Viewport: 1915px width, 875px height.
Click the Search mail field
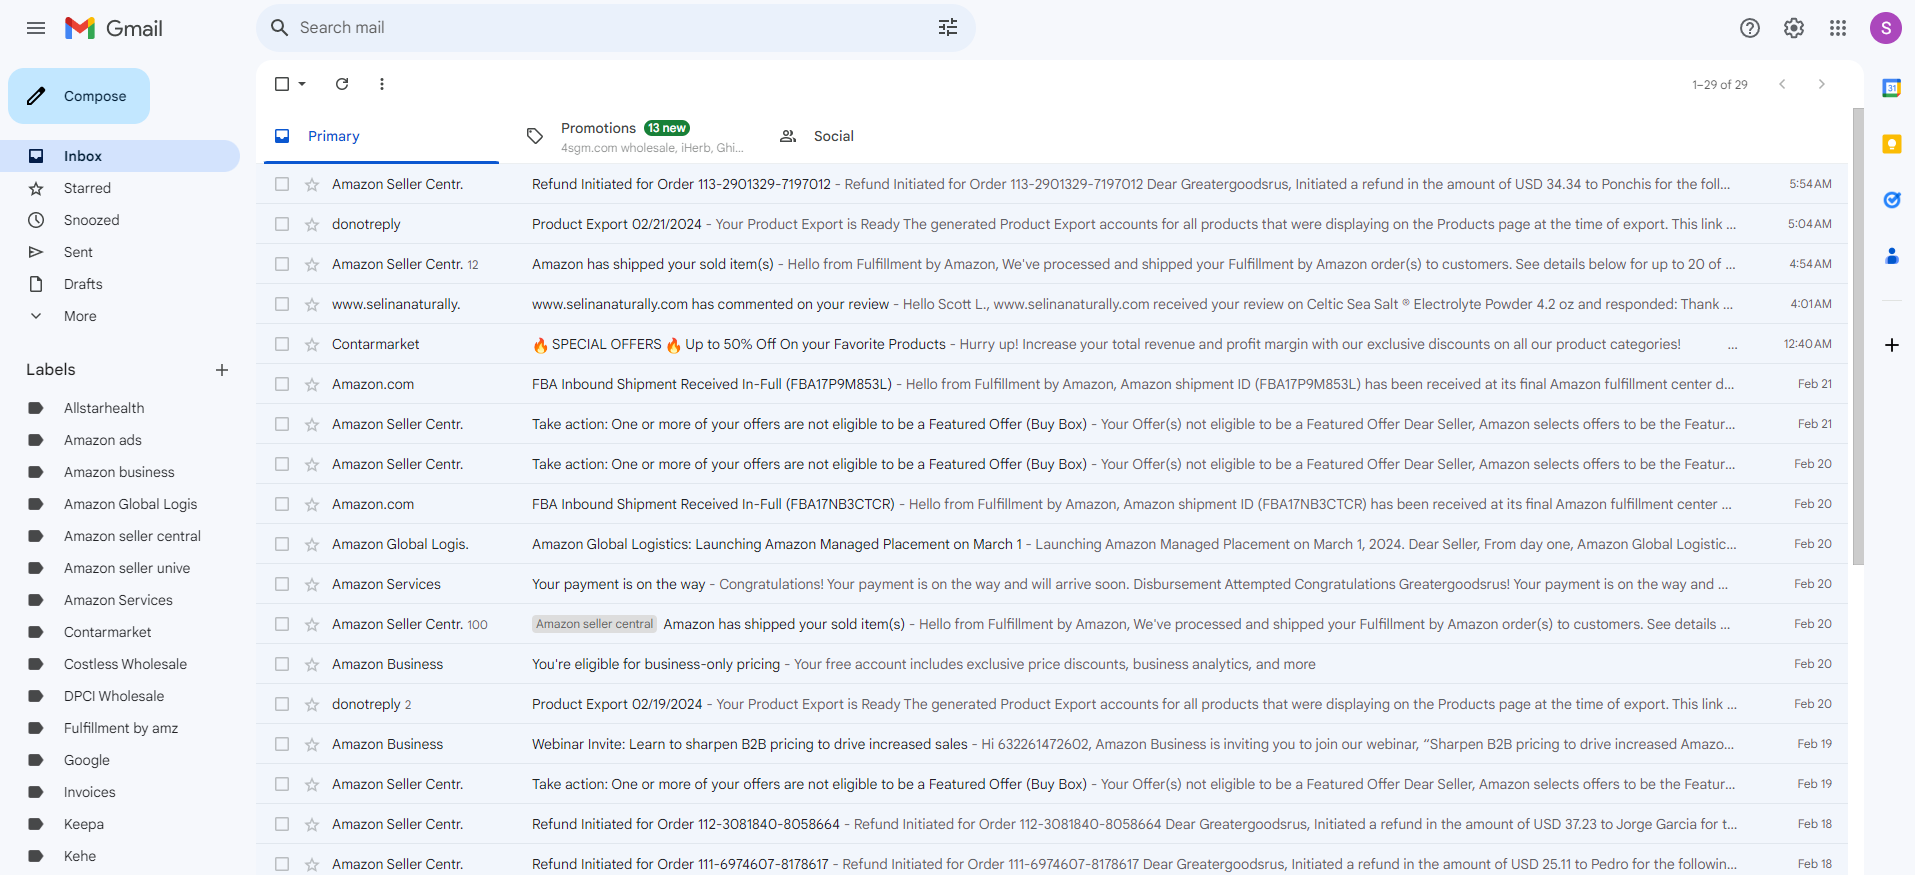point(615,28)
